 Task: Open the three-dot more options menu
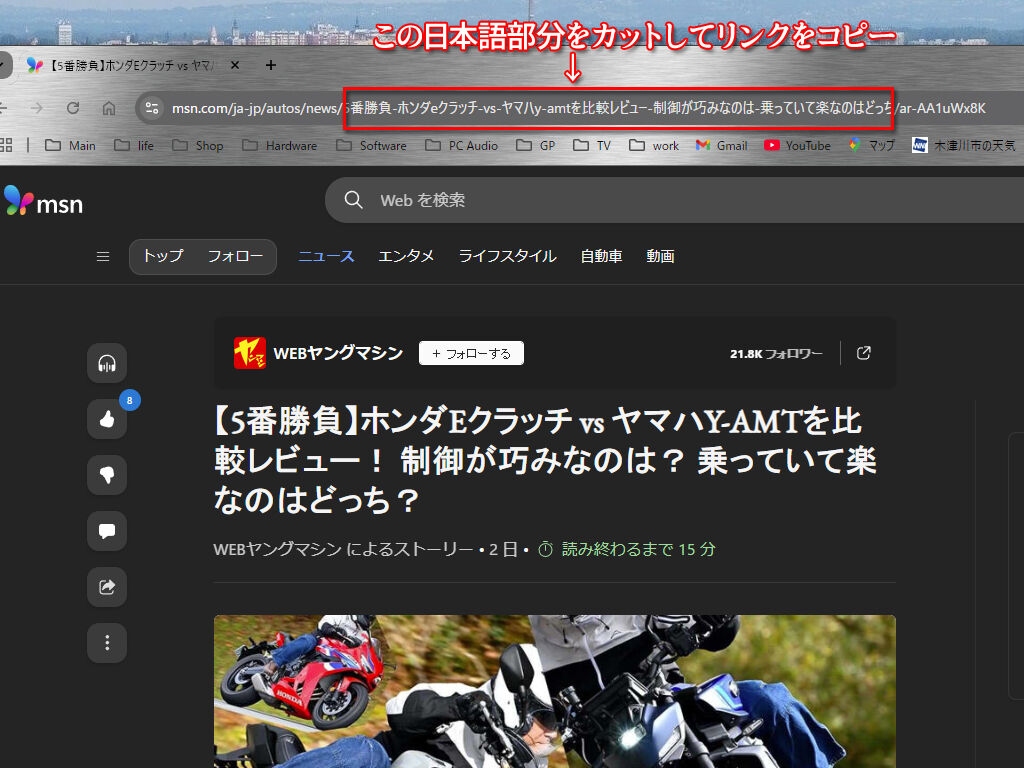(x=107, y=643)
